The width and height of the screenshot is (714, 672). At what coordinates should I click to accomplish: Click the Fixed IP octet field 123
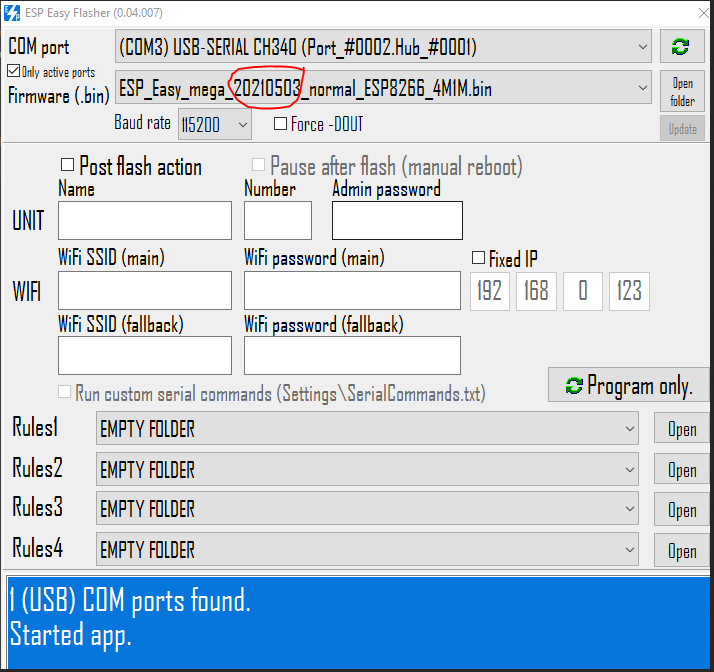tap(629, 291)
